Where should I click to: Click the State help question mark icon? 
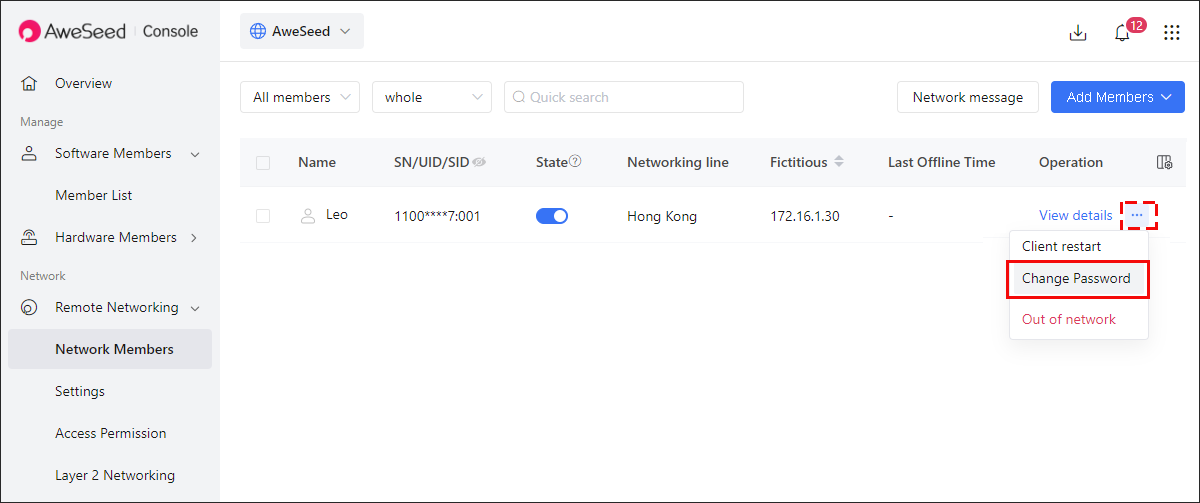point(575,161)
